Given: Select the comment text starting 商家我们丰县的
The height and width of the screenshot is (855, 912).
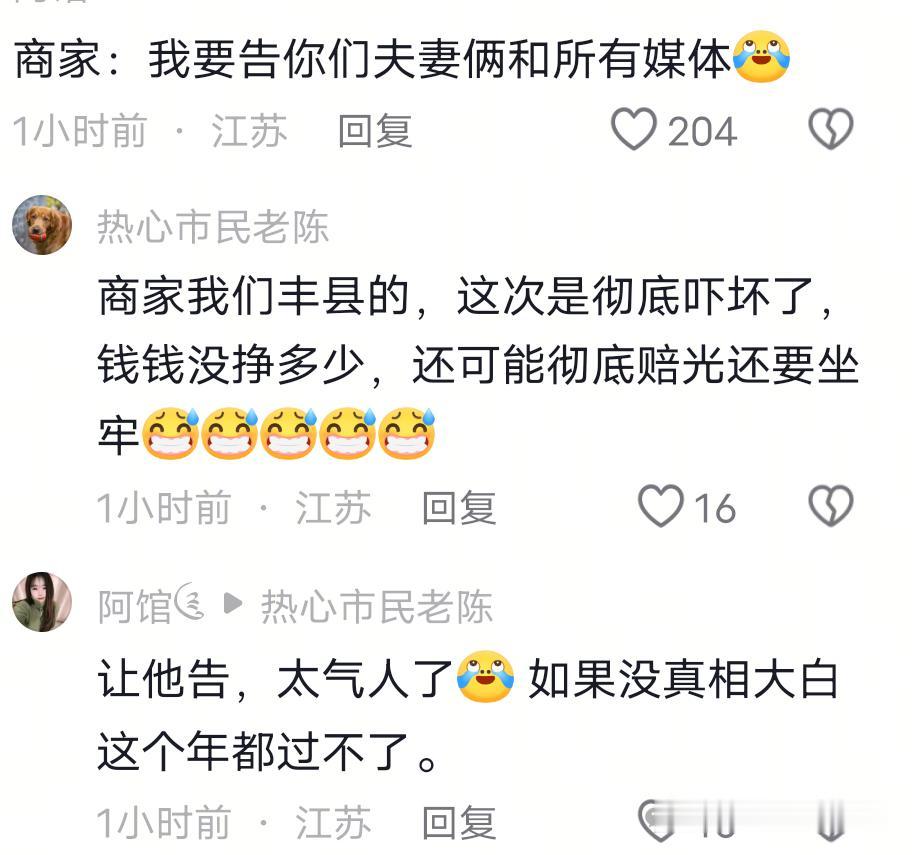Looking at the screenshot, I should pyautogui.click(x=478, y=366).
